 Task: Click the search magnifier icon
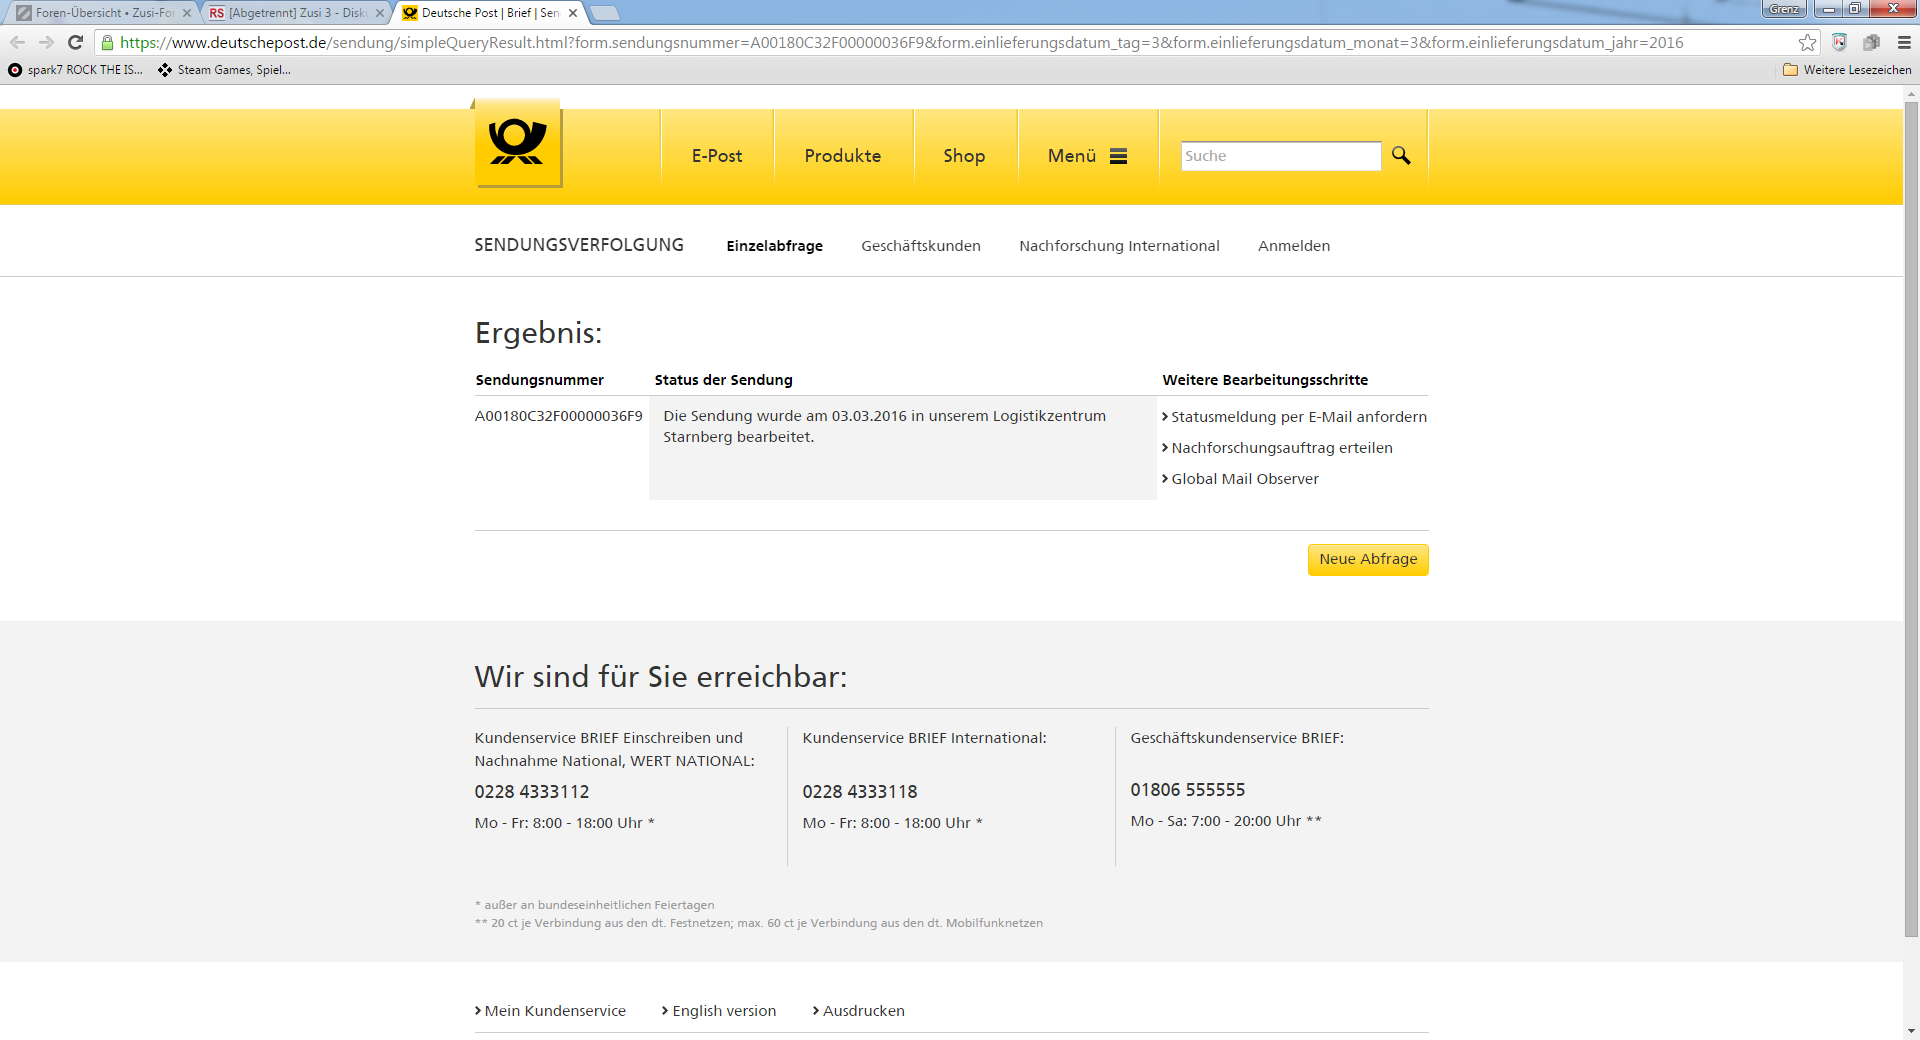1401,156
